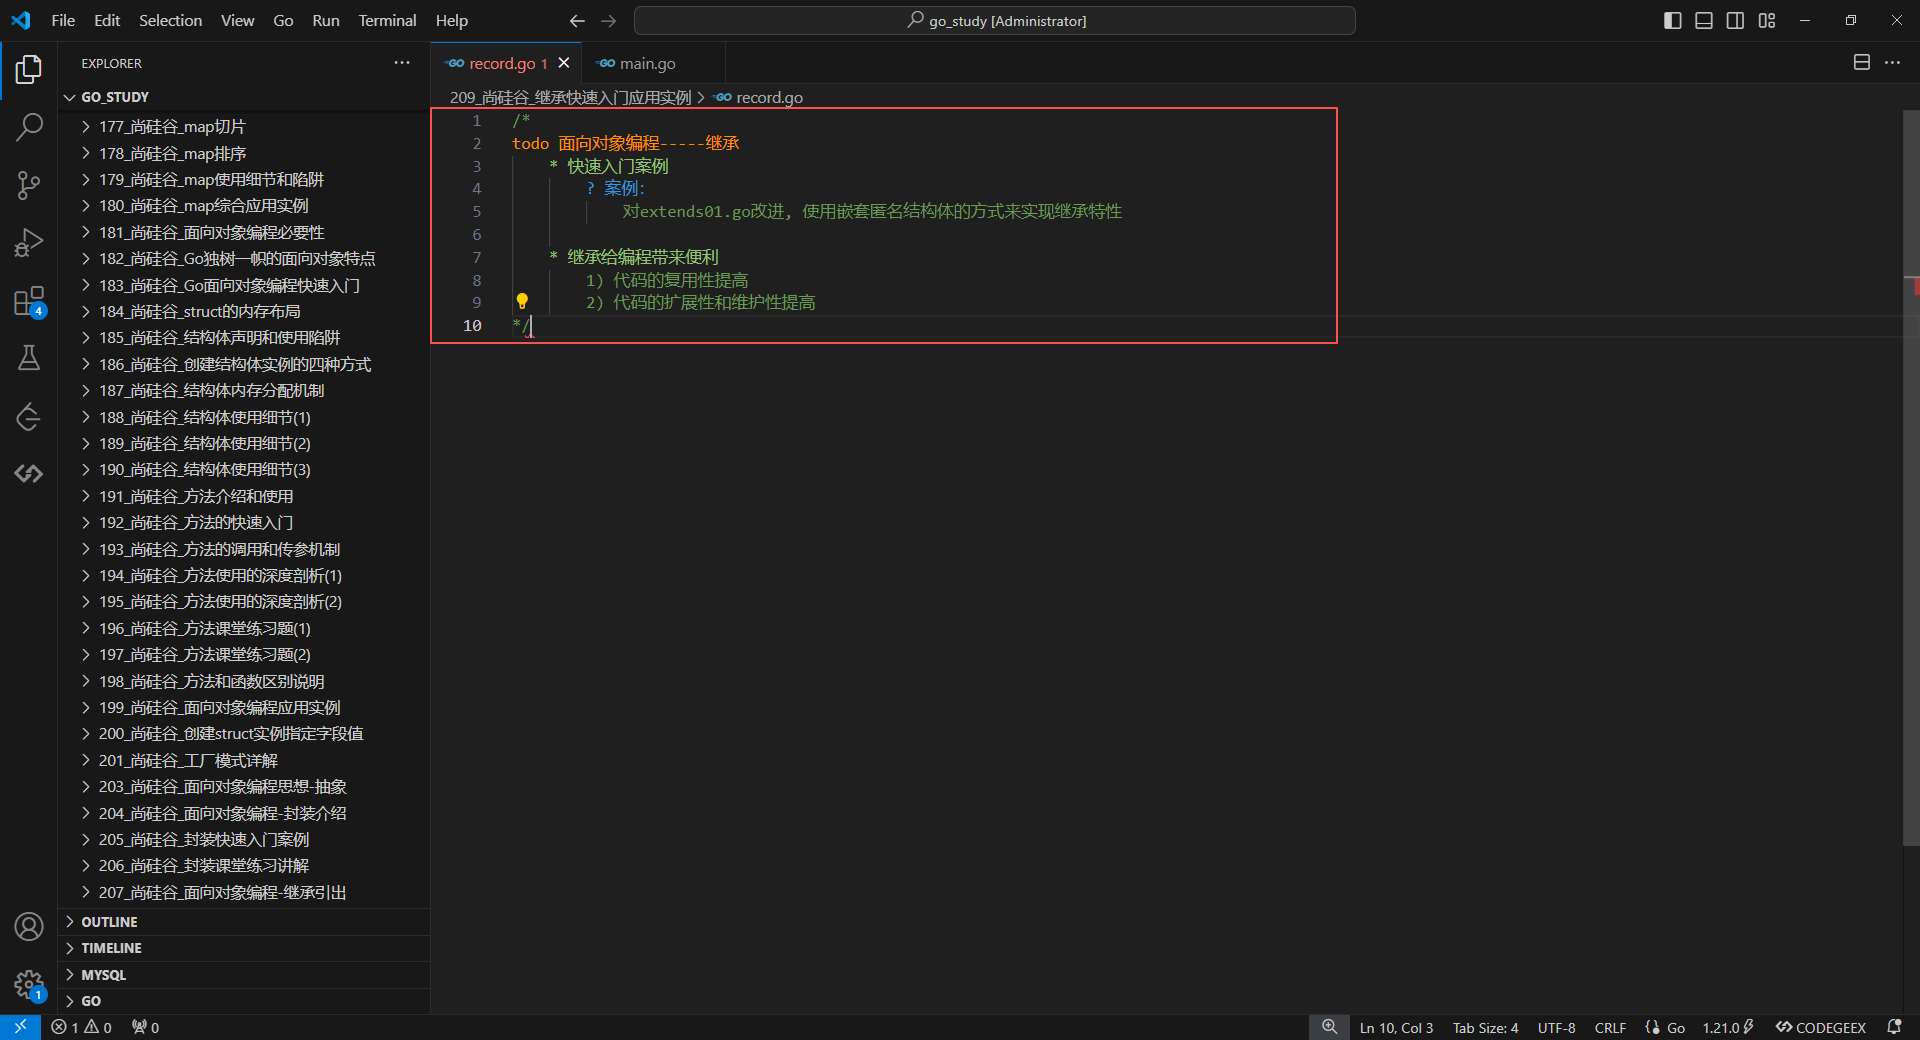
Task: Close the record.go tab
Action: pos(564,63)
